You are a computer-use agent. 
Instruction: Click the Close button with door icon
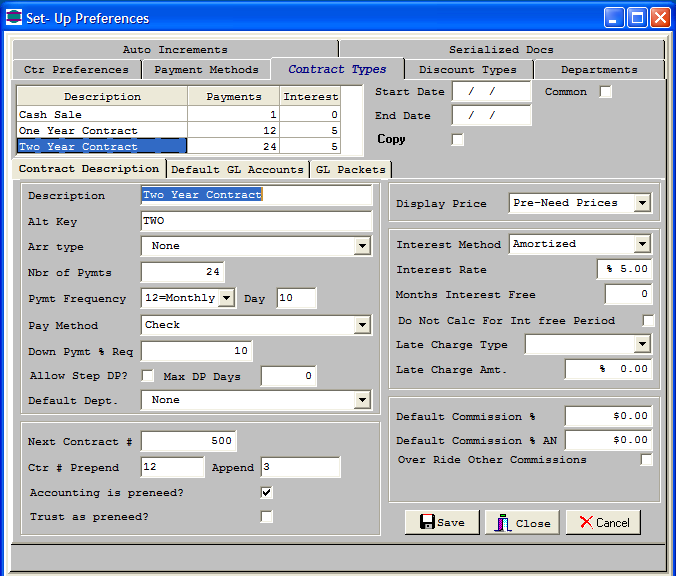pos(522,522)
